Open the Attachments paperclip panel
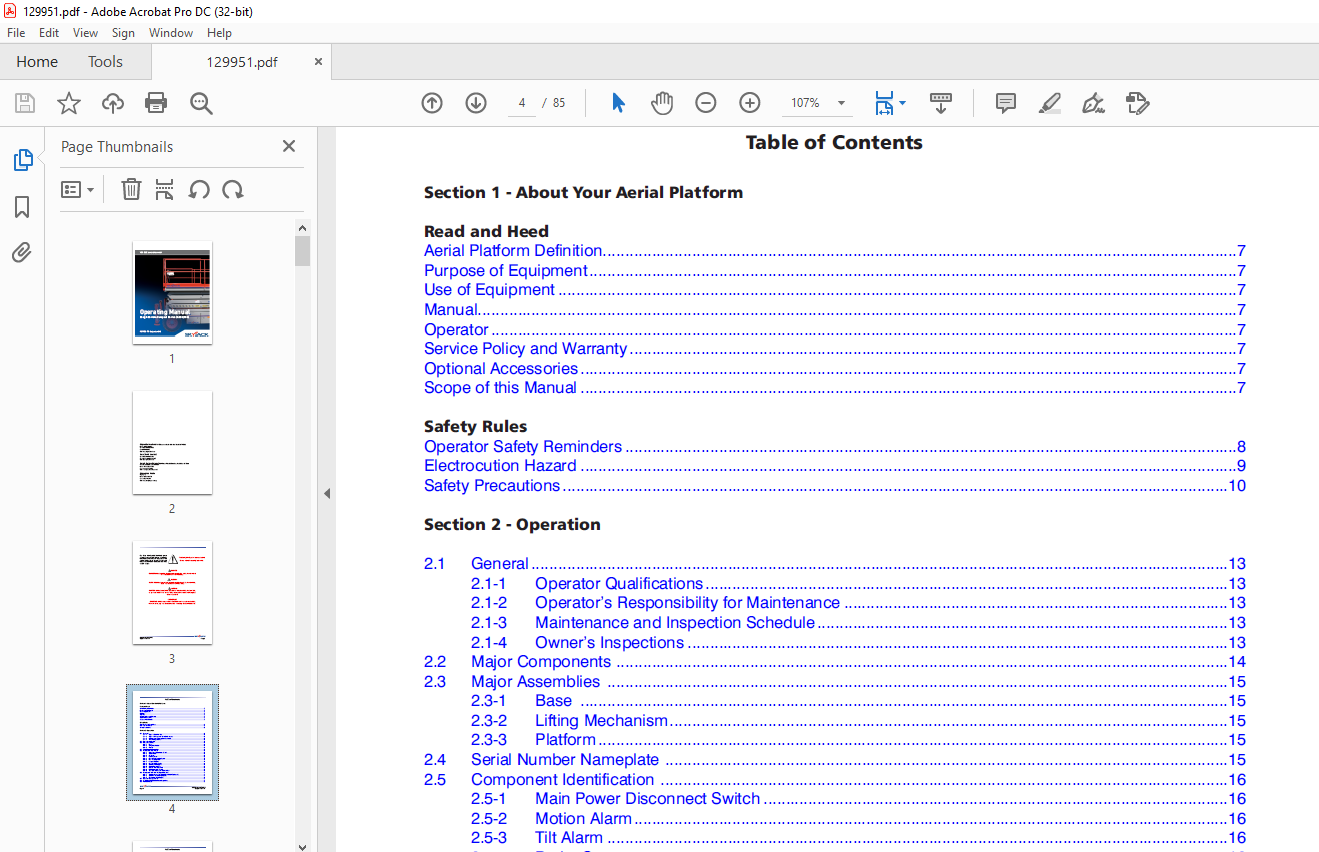Screen dimensions: 1319x852 (x=22, y=252)
